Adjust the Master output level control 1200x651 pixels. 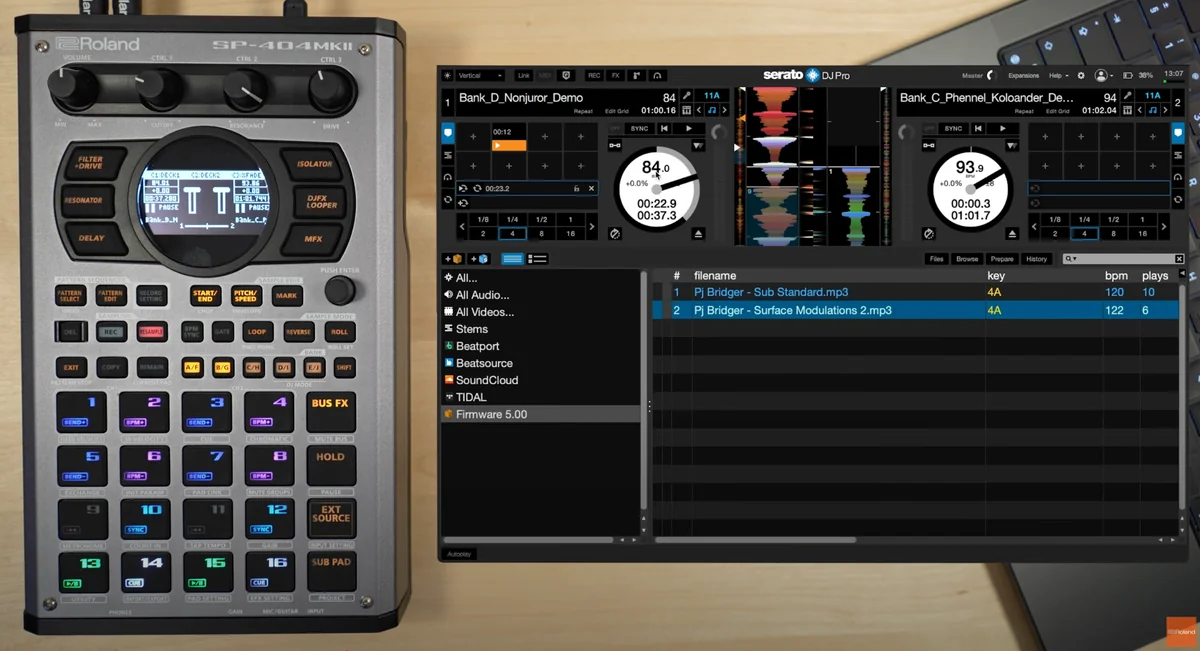point(990,75)
